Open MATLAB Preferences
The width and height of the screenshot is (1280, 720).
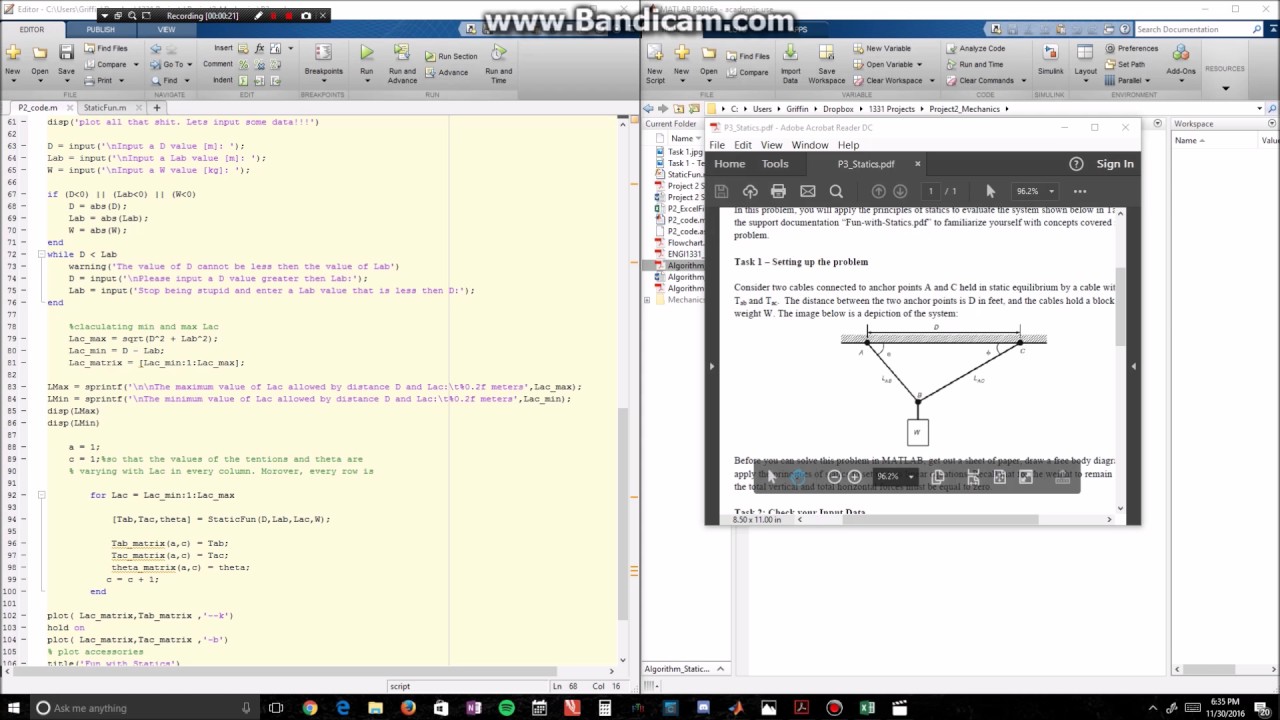(x=1131, y=48)
